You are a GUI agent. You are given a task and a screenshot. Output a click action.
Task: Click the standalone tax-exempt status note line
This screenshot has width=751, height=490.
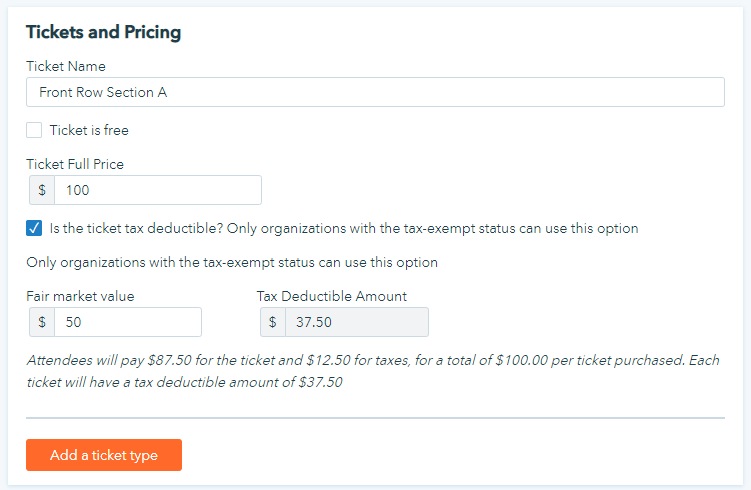(x=232, y=263)
